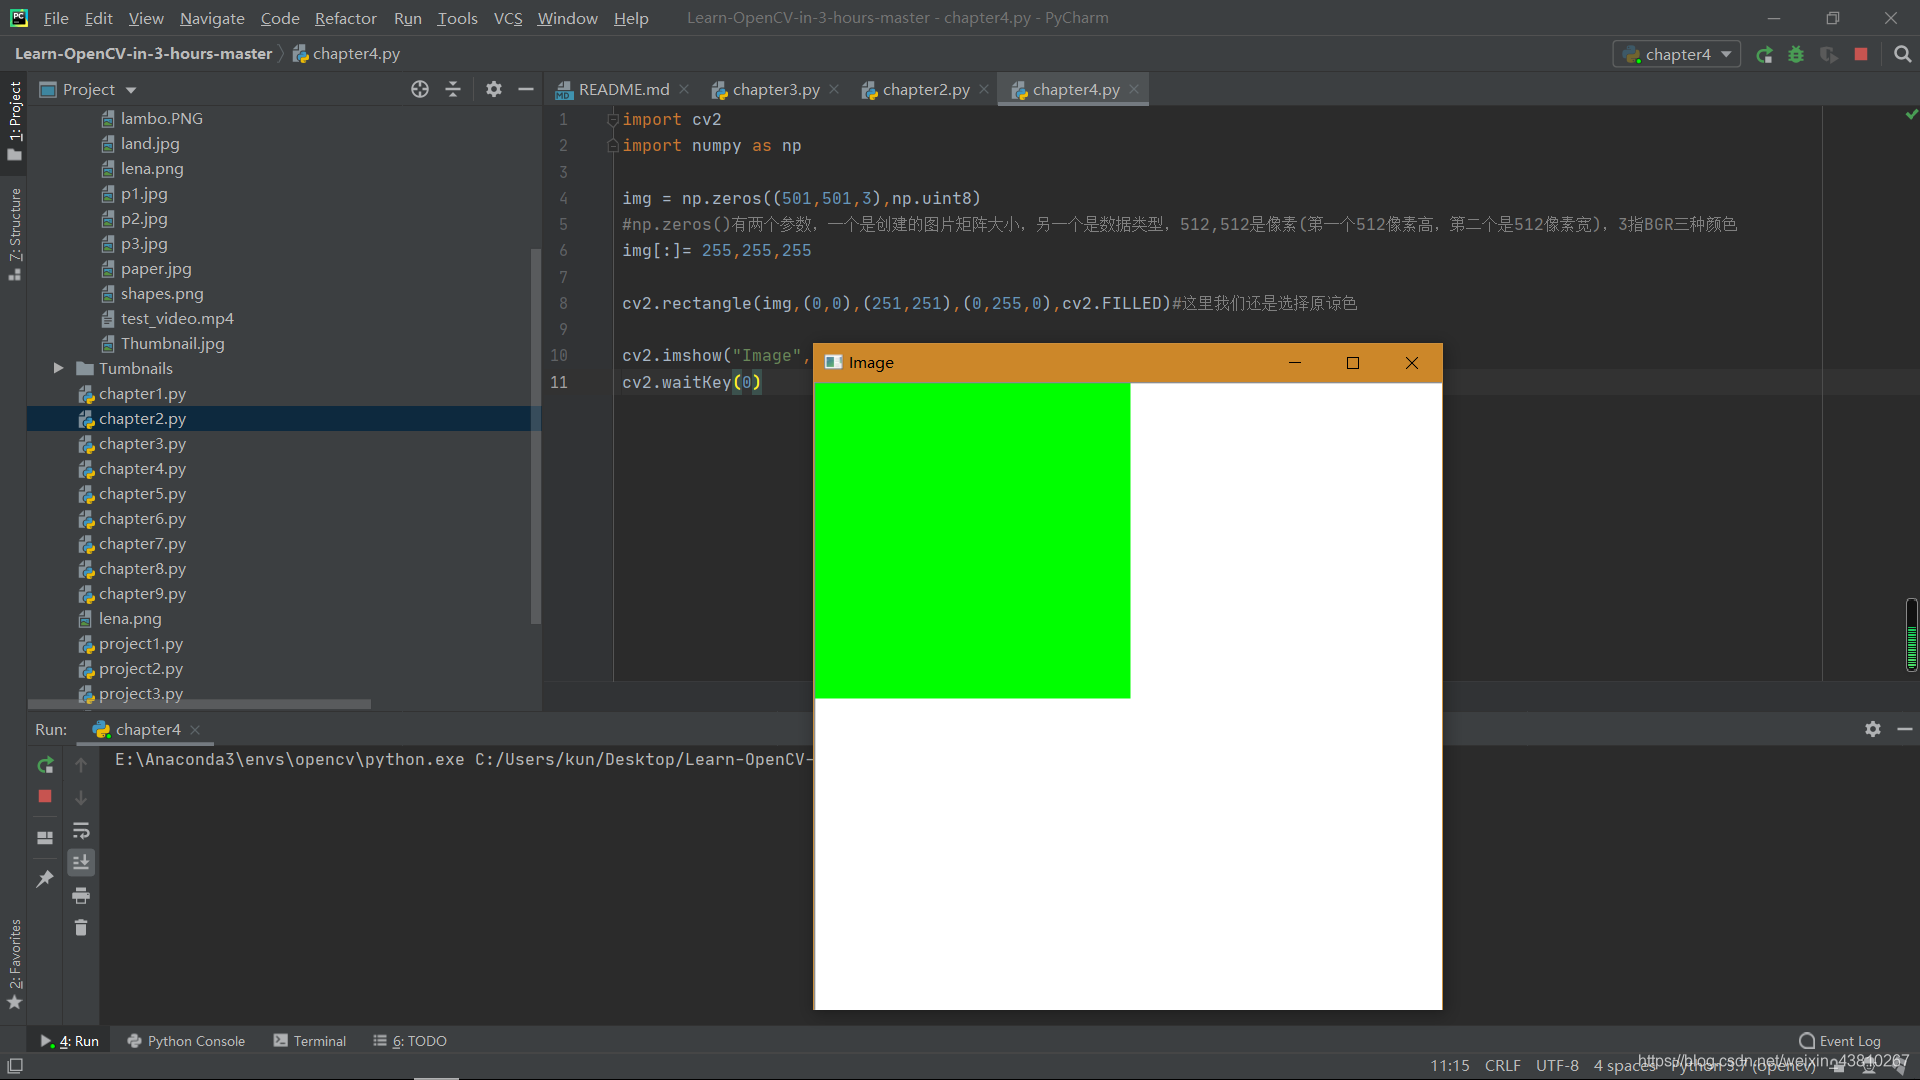Select project1.py in project tree

(x=141, y=644)
